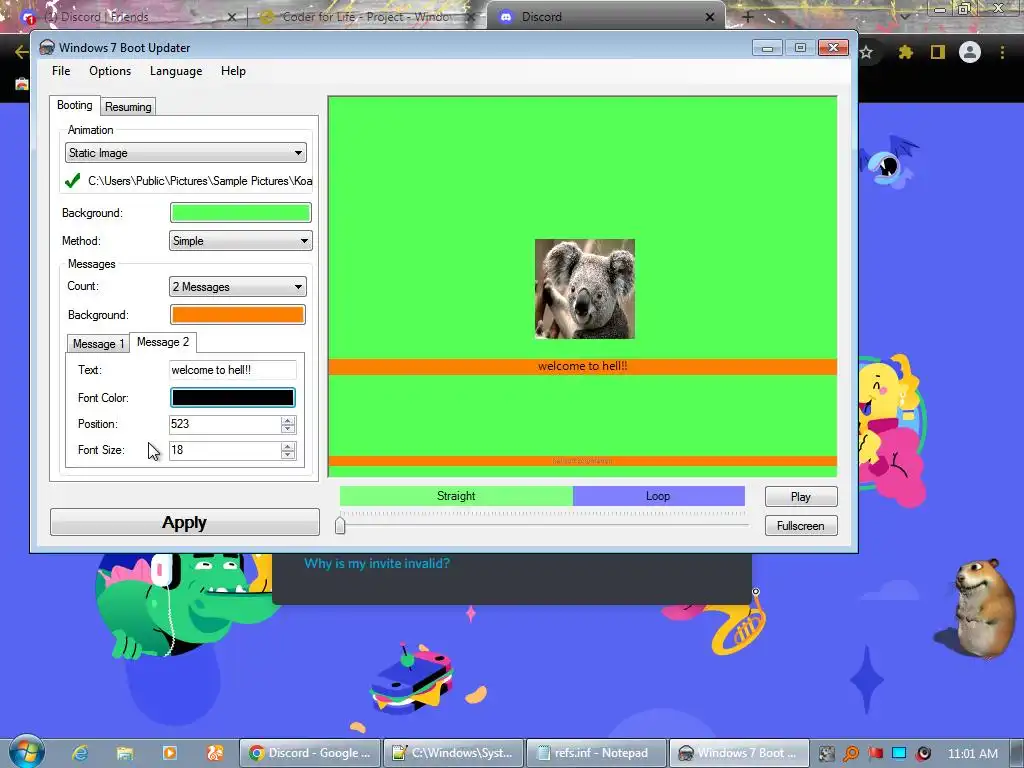Select the Loop playback mode

click(x=658, y=496)
